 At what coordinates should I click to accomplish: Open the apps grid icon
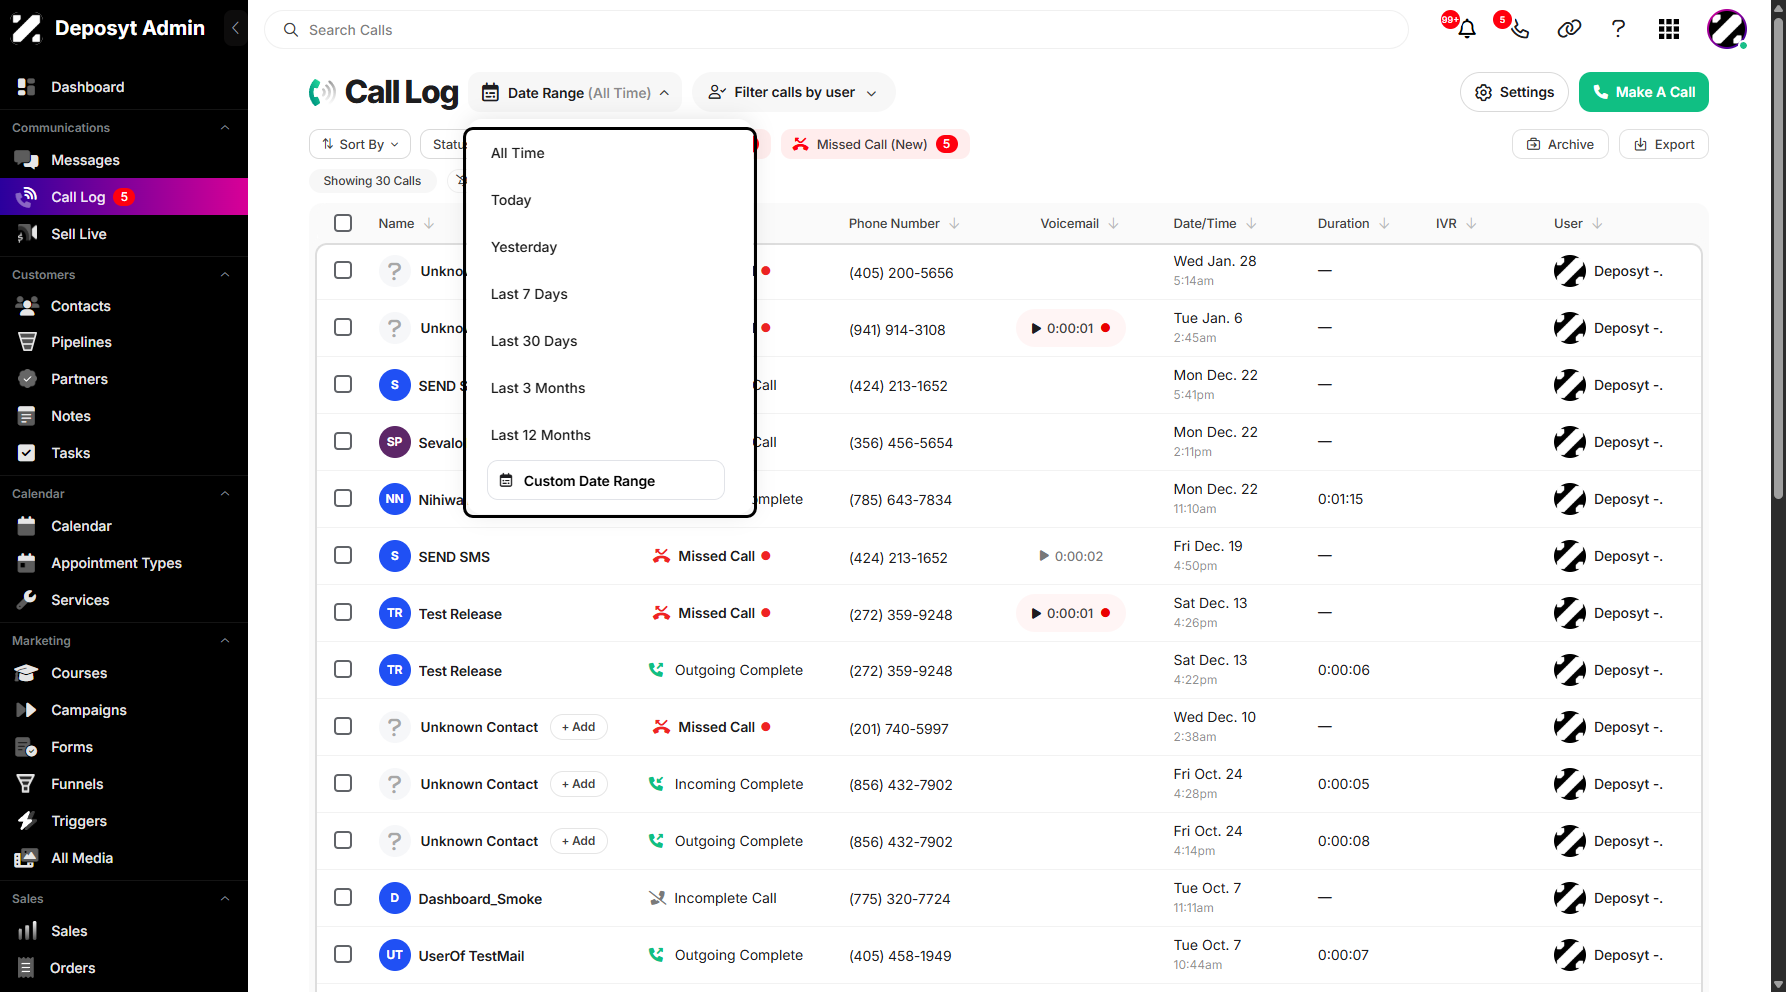1668,29
